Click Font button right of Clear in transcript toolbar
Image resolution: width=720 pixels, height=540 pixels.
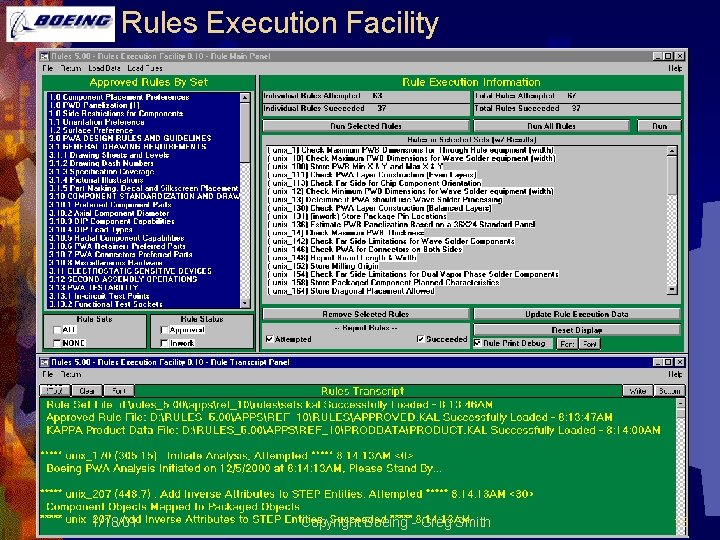[x=118, y=391]
